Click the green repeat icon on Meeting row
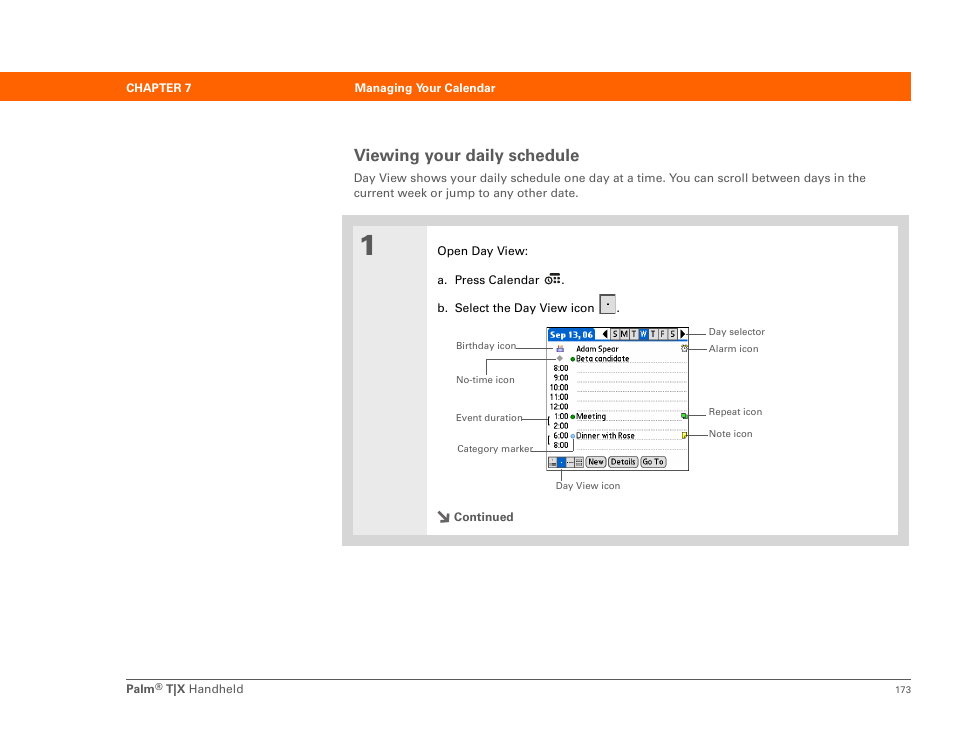The height and width of the screenshot is (738, 954). [684, 416]
